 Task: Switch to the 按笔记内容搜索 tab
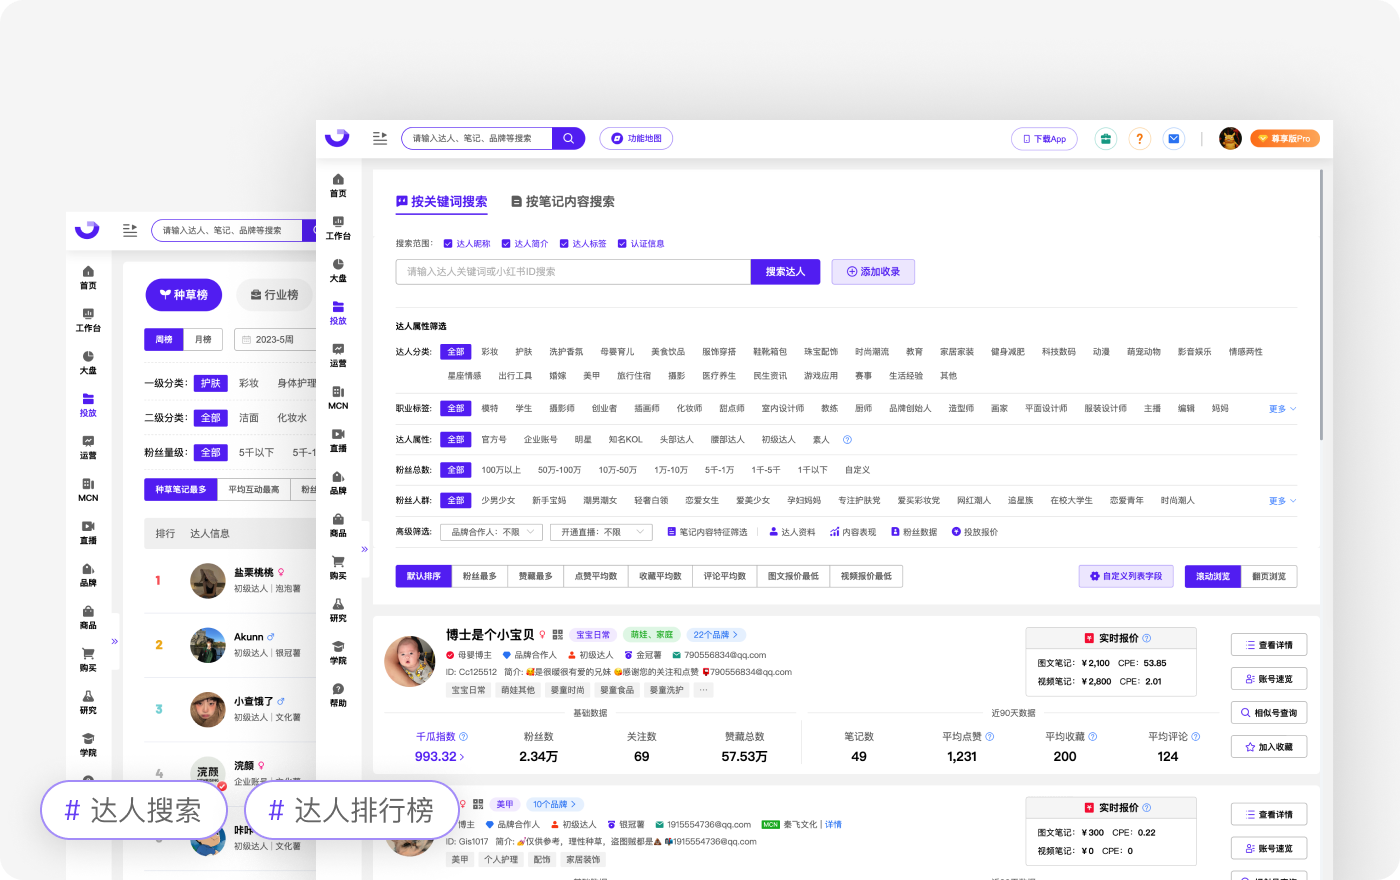click(x=563, y=202)
